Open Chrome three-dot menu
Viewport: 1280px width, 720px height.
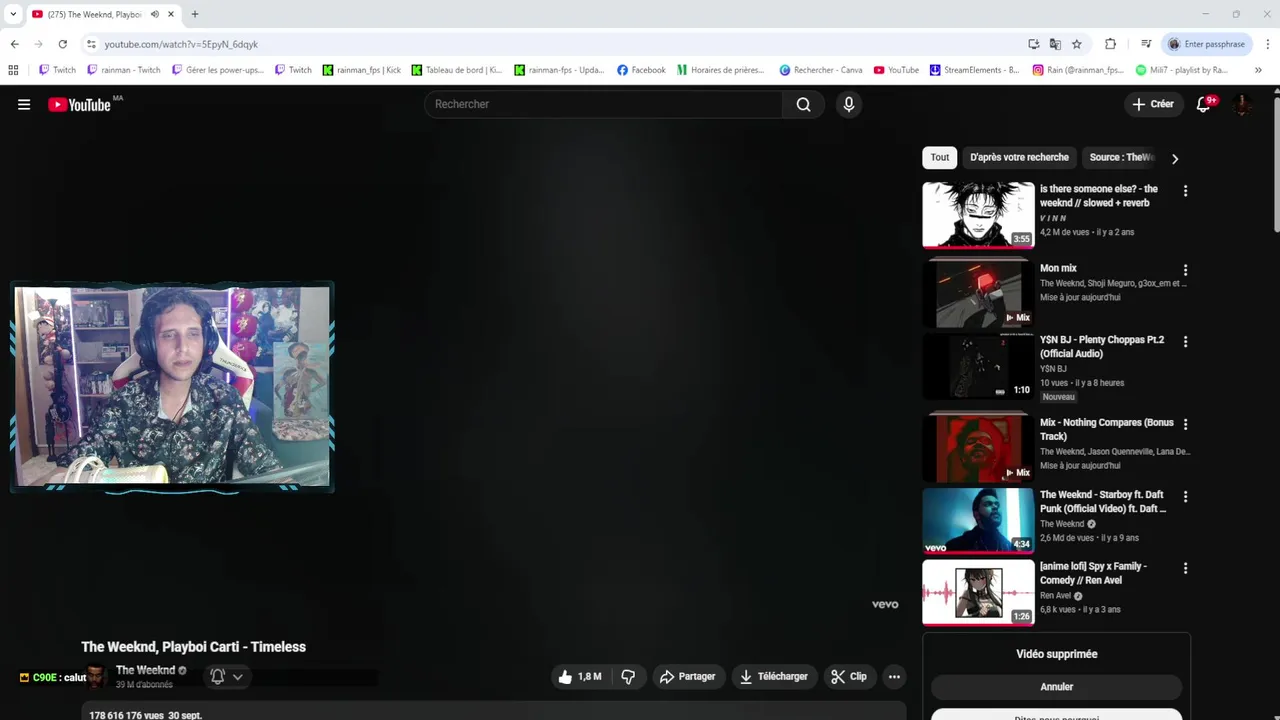coord(1268,44)
